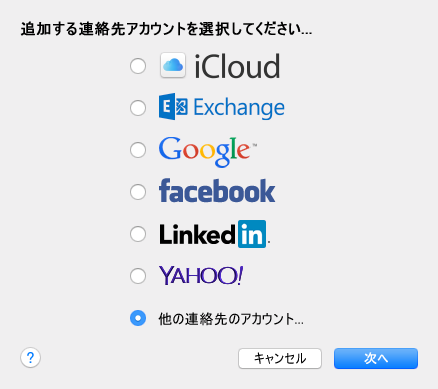Screen dimensions: 438x389
Task: Click the Google logo
Action: click(x=208, y=151)
